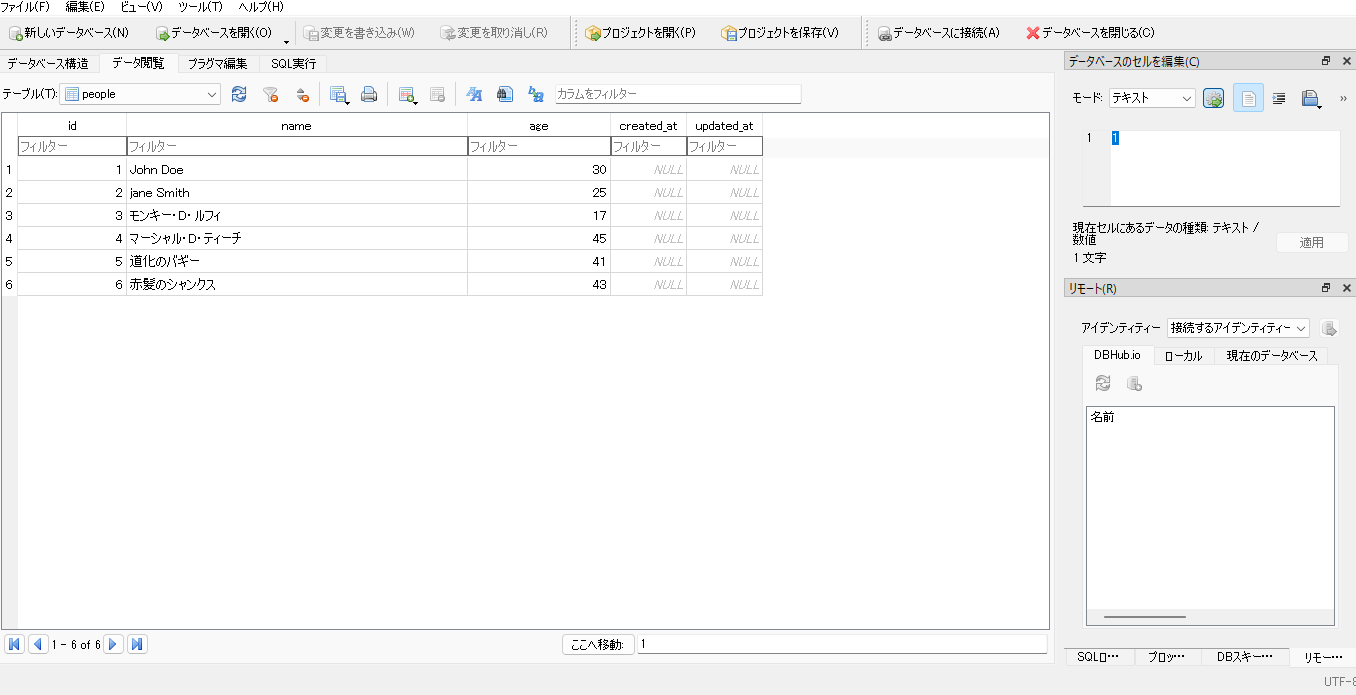Toggle the word wrap page button
This screenshot has width=1356, height=695.
pos(1248,98)
